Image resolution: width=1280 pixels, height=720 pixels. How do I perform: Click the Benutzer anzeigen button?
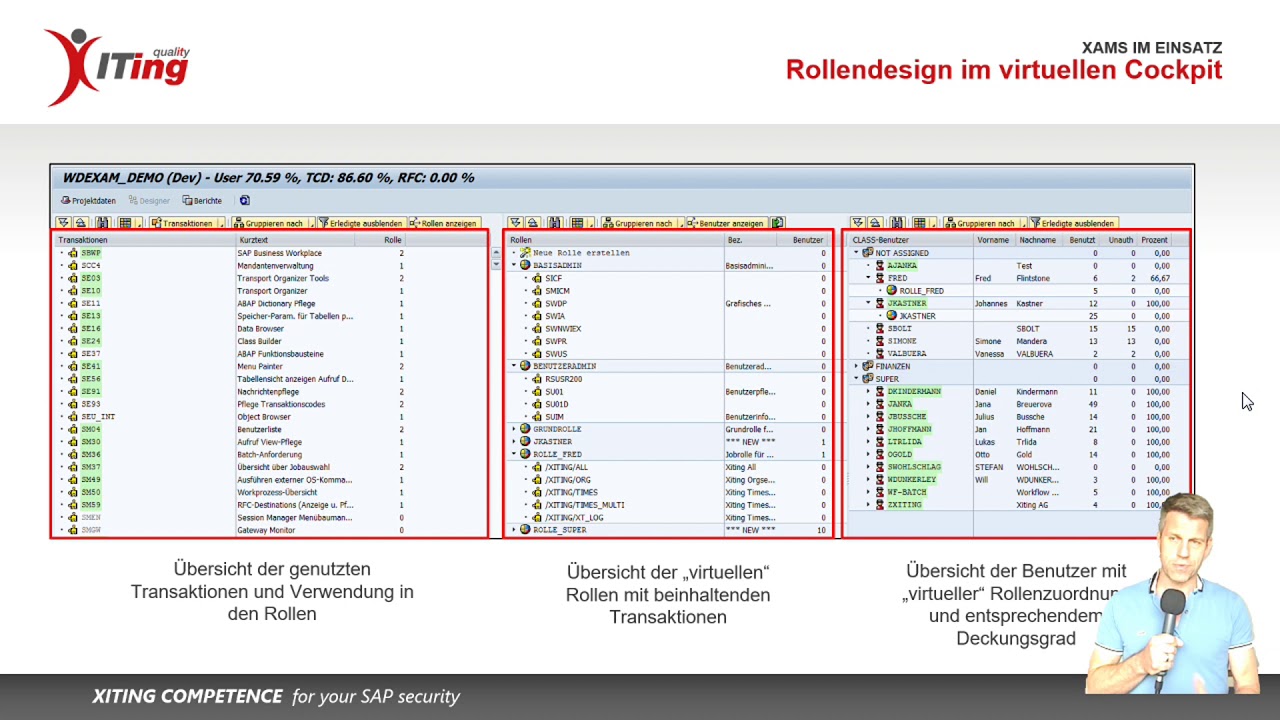click(x=727, y=223)
